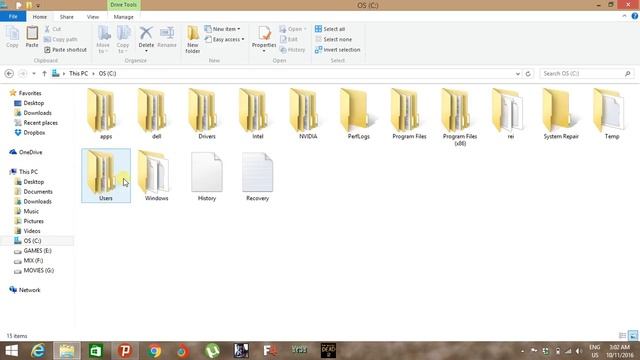640x360 pixels.
Task: Open the New item dropdown
Action: (x=222, y=29)
